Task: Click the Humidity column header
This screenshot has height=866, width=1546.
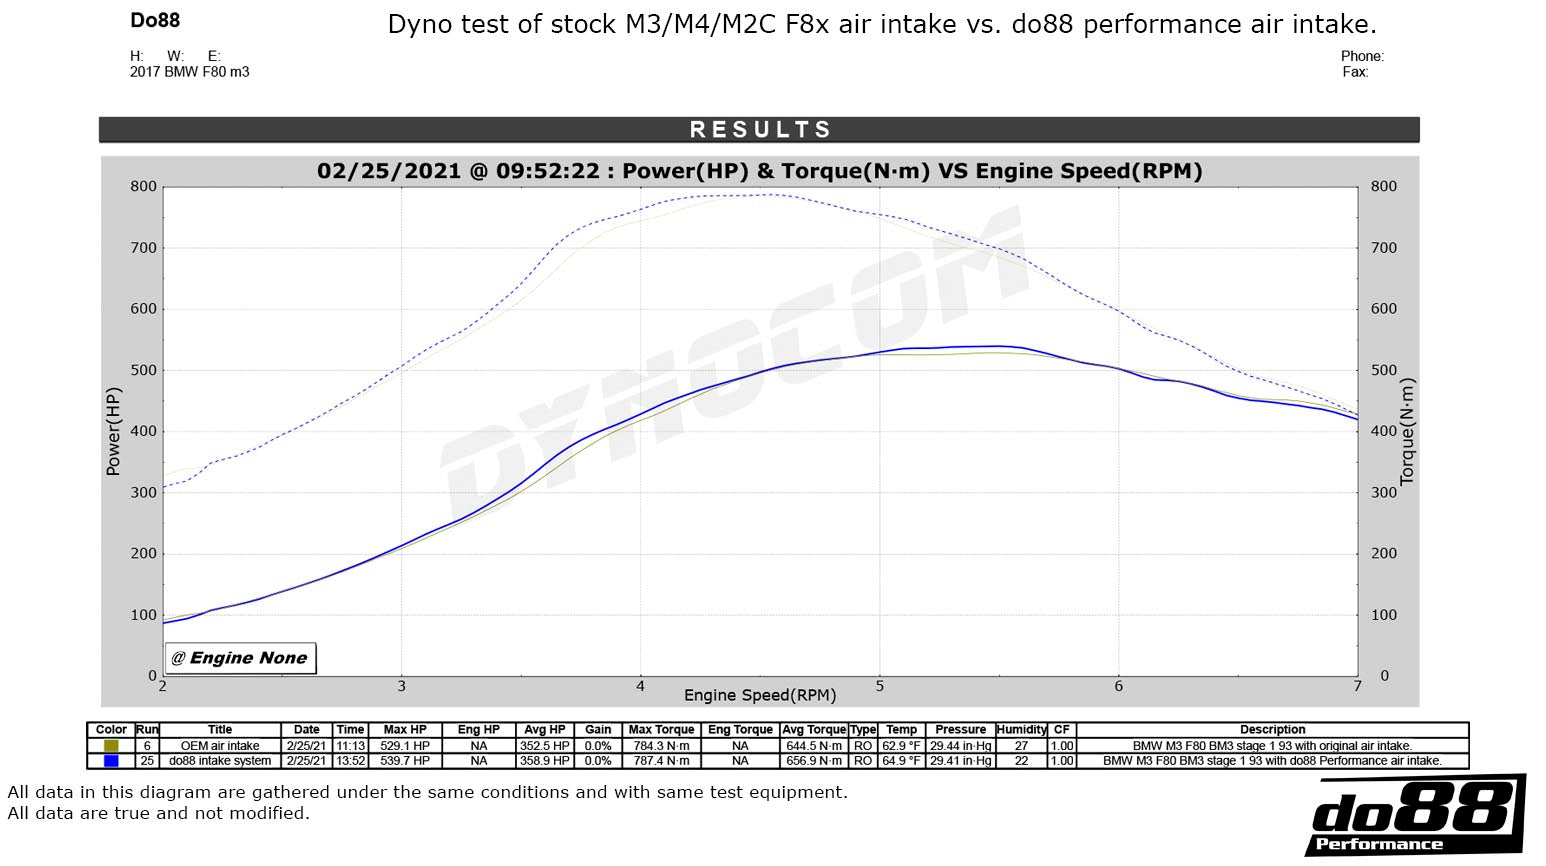Action: pyautogui.click(x=1022, y=729)
